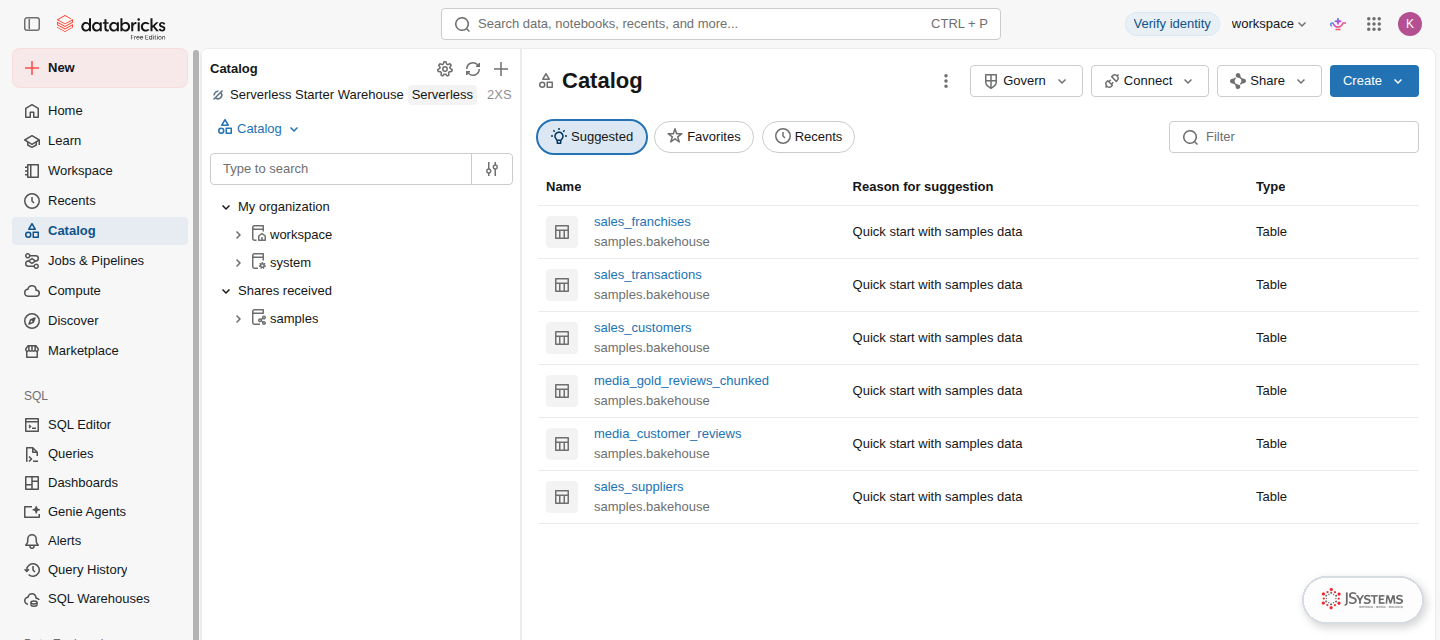Refresh the catalog tree
1440x640 pixels.
(473, 69)
